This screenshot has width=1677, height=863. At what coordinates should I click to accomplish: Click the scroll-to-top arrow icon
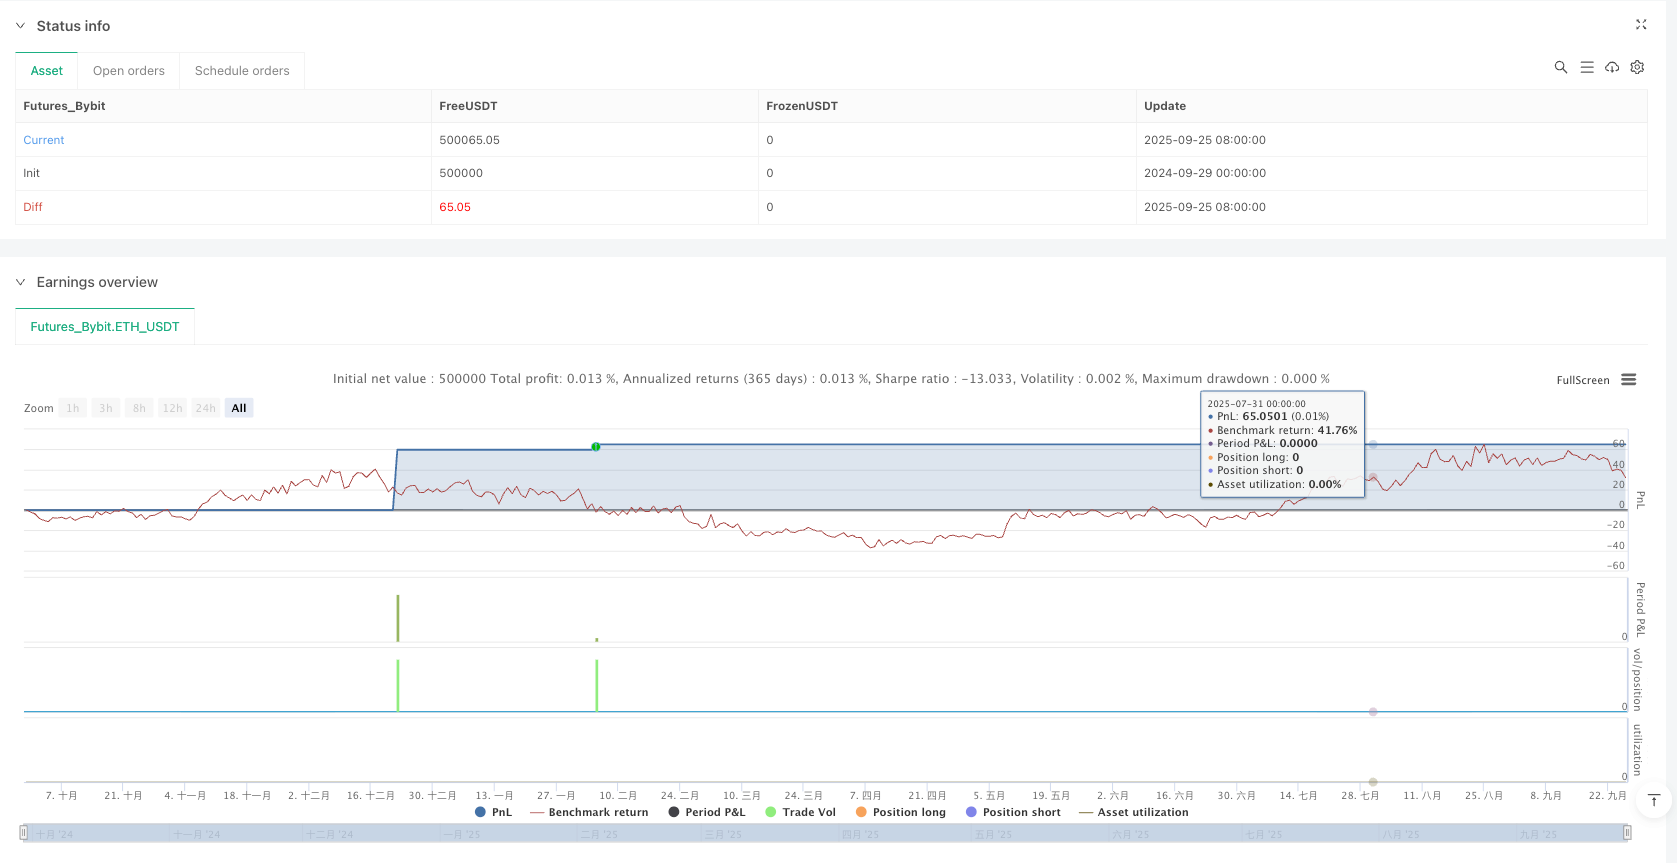pyautogui.click(x=1654, y=800)
